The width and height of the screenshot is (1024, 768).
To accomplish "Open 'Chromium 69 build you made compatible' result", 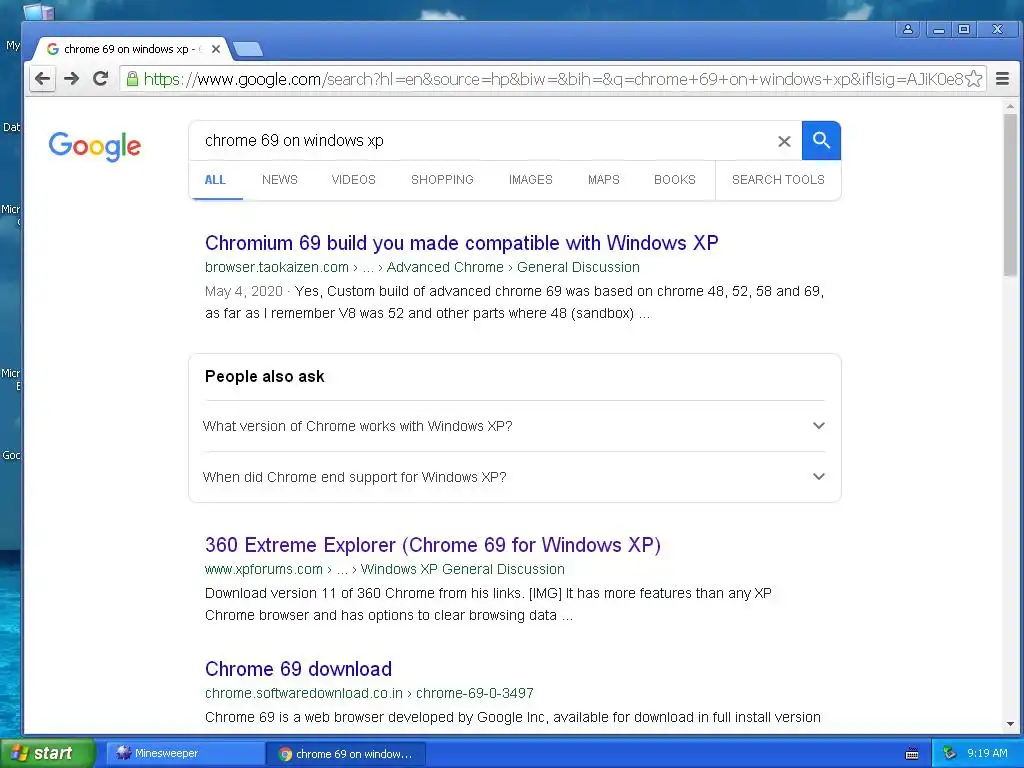I will point(461,243).
